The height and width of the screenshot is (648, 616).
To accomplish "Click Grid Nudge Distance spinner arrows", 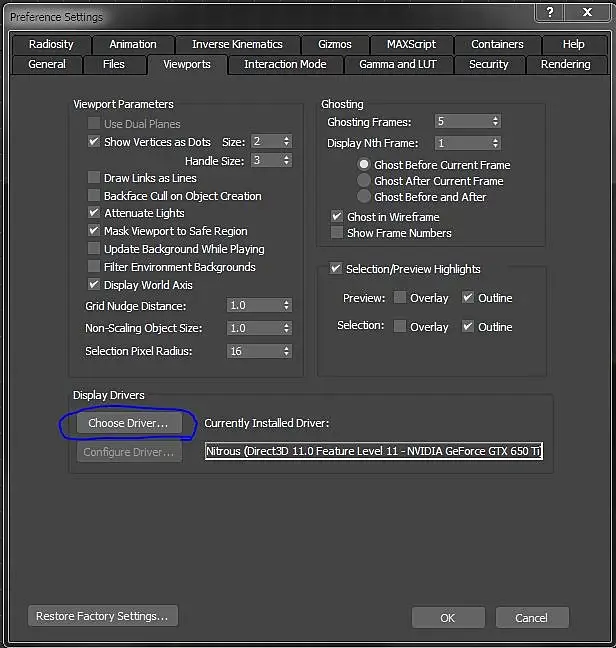I will [286, 305].
